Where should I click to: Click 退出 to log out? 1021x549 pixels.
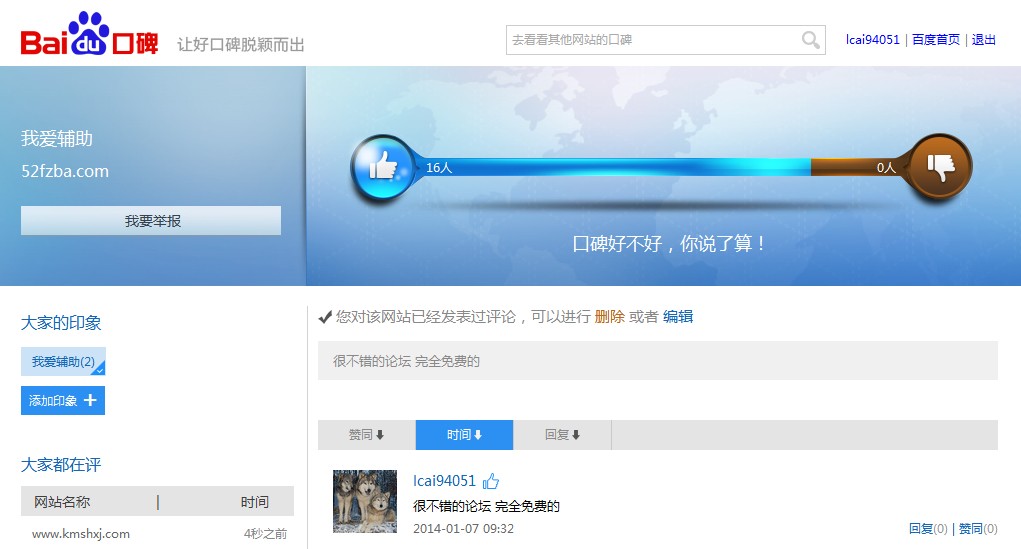[983, 40]
